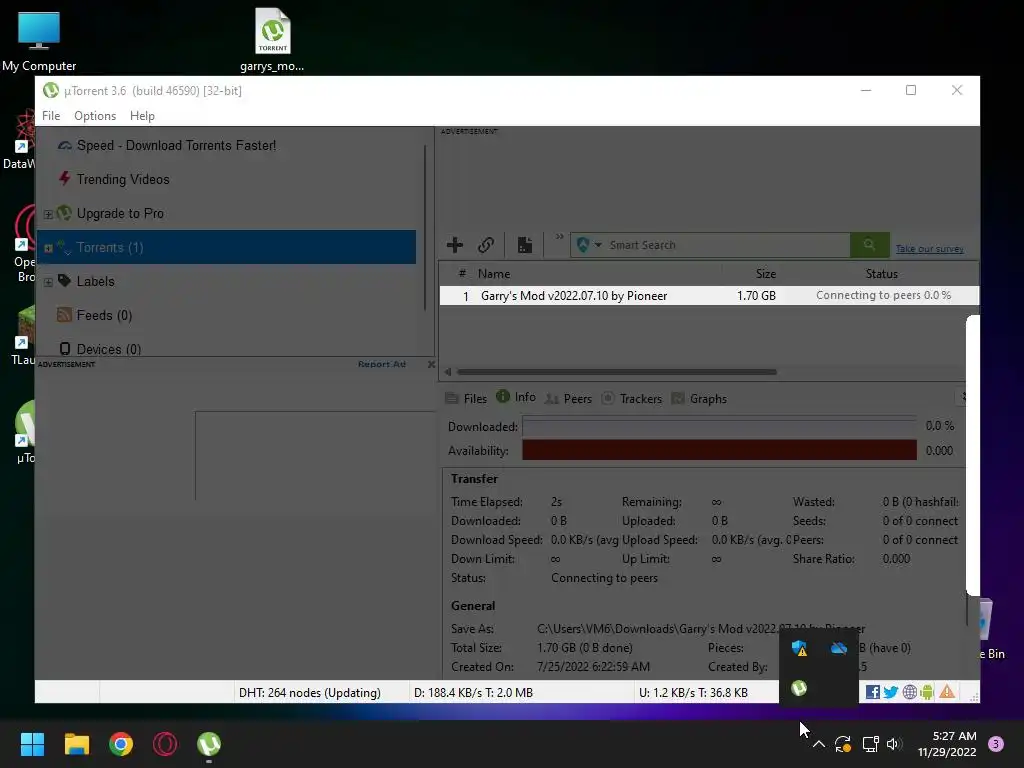Click the Facebook icon in status bar
1024x768 pixels.
(872, 692)
